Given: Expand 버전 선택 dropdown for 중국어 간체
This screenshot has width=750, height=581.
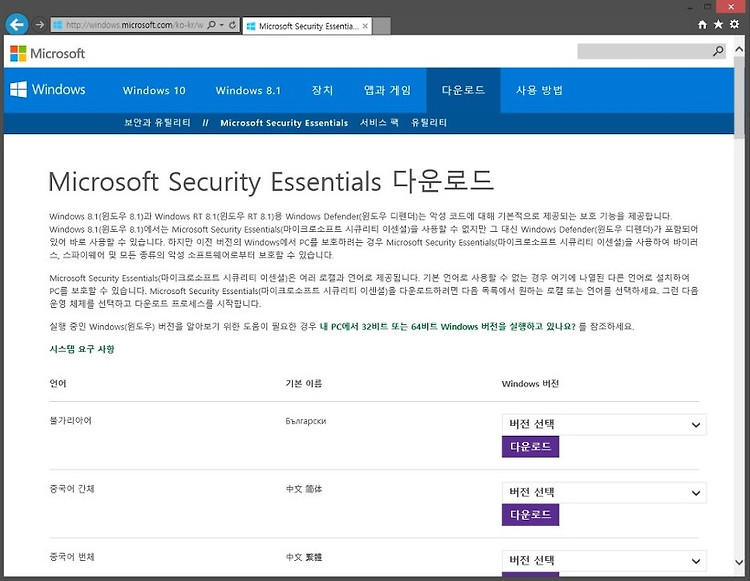Looking at the screenshot, I should (604, 493).
